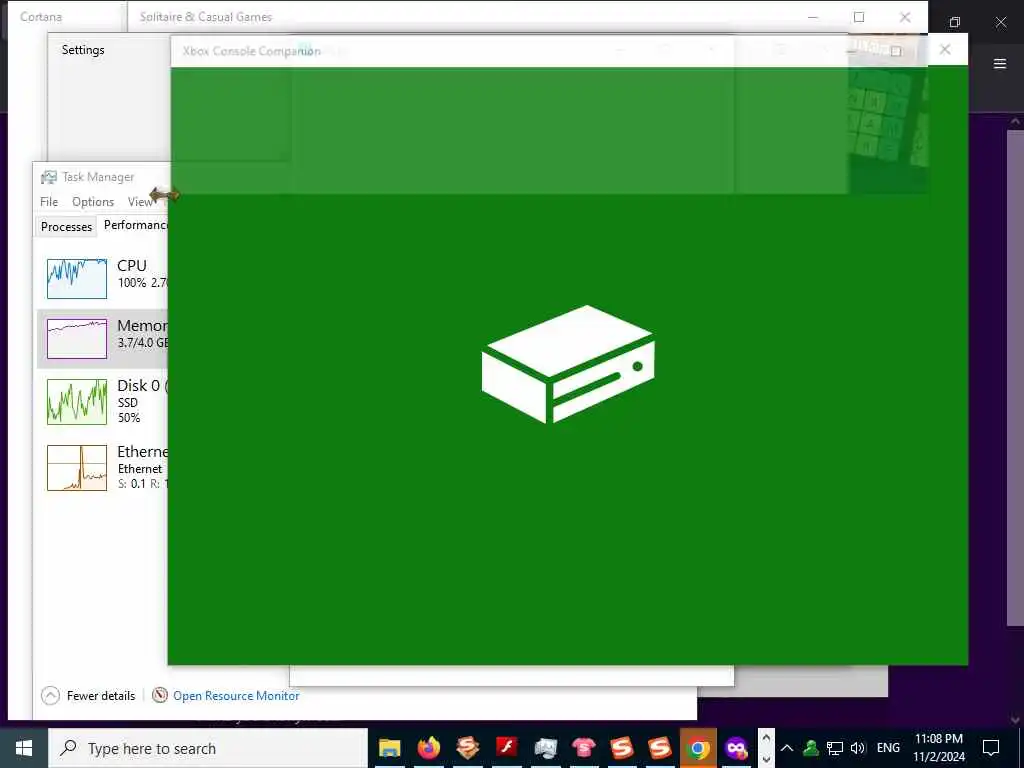
Task: Open the Action Center notifications icon
Action: pyautogui.click(x=991, y=748)
